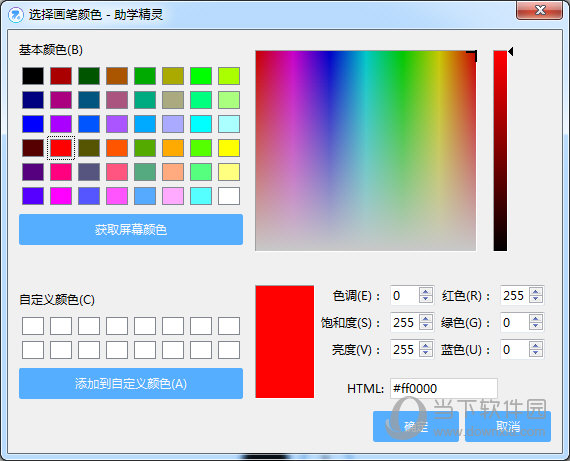Choose the dark maroon swatch left of red

point(33,148)
